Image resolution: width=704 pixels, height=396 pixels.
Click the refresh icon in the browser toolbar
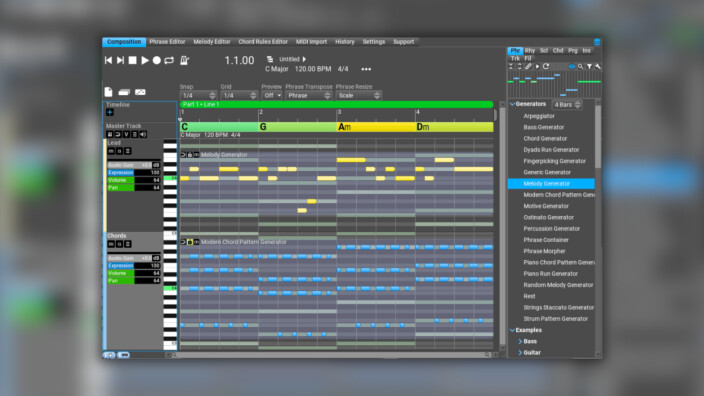pos(546,66)
